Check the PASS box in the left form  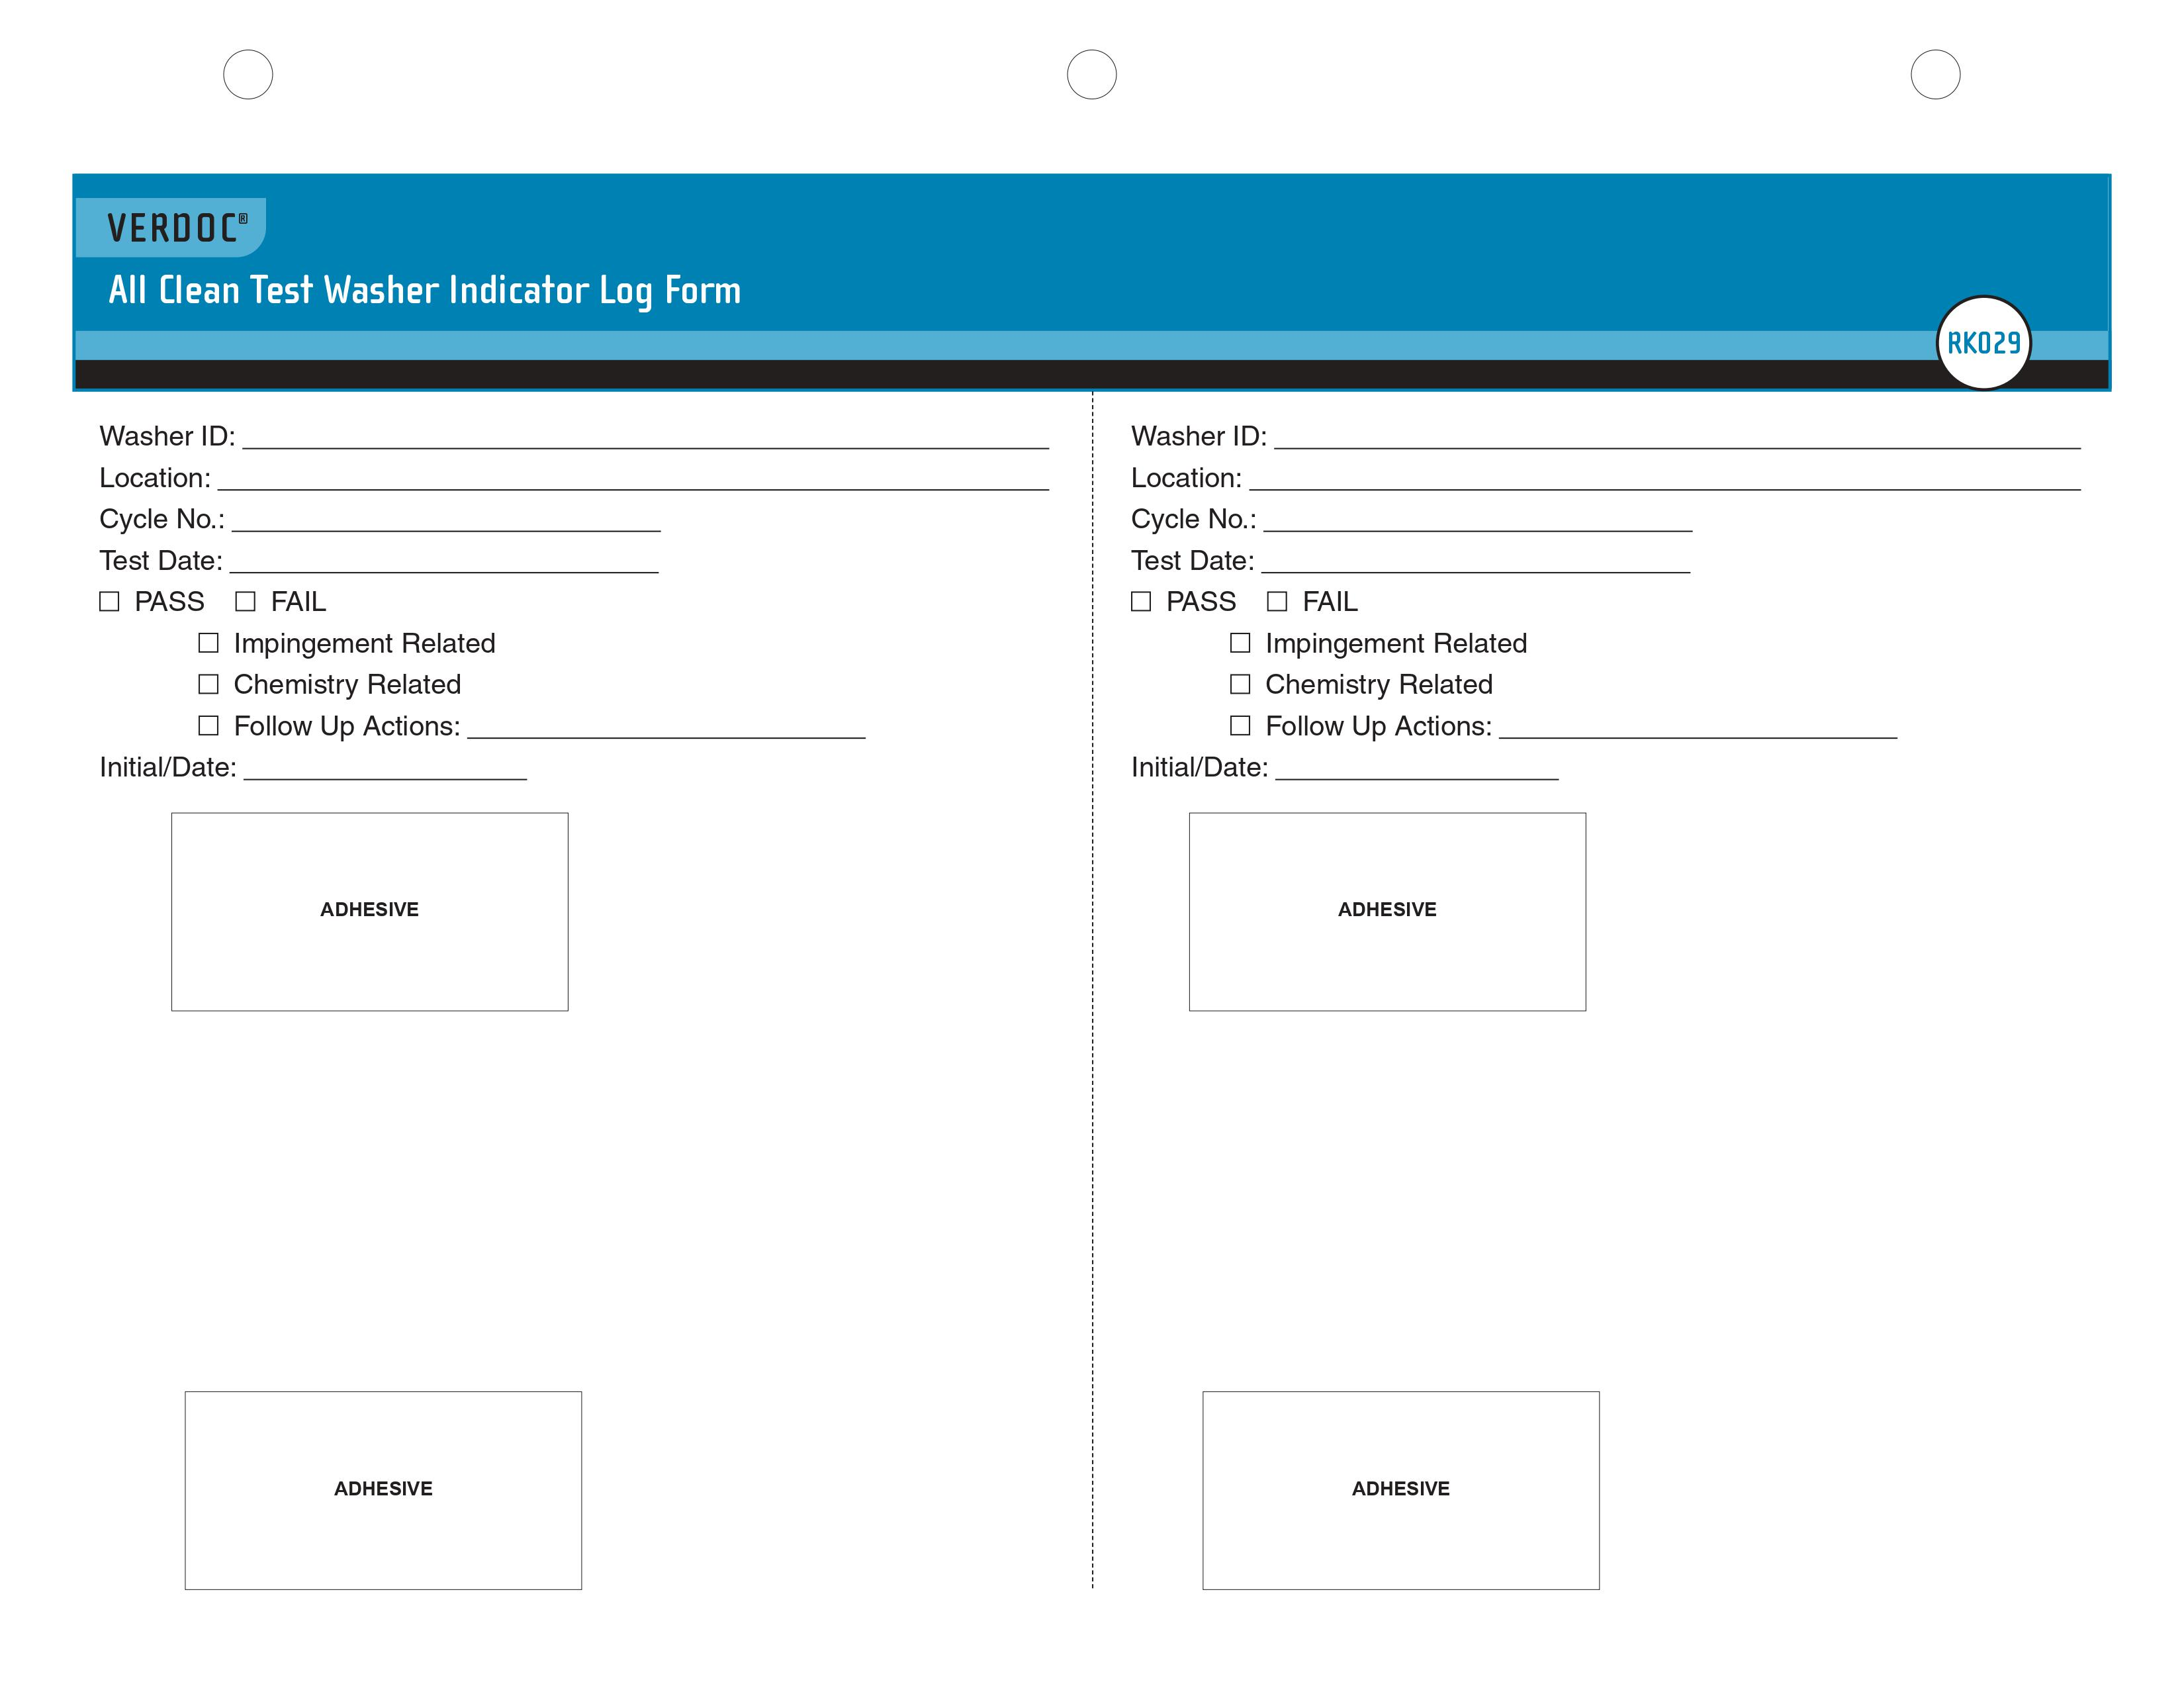(109, 601)
